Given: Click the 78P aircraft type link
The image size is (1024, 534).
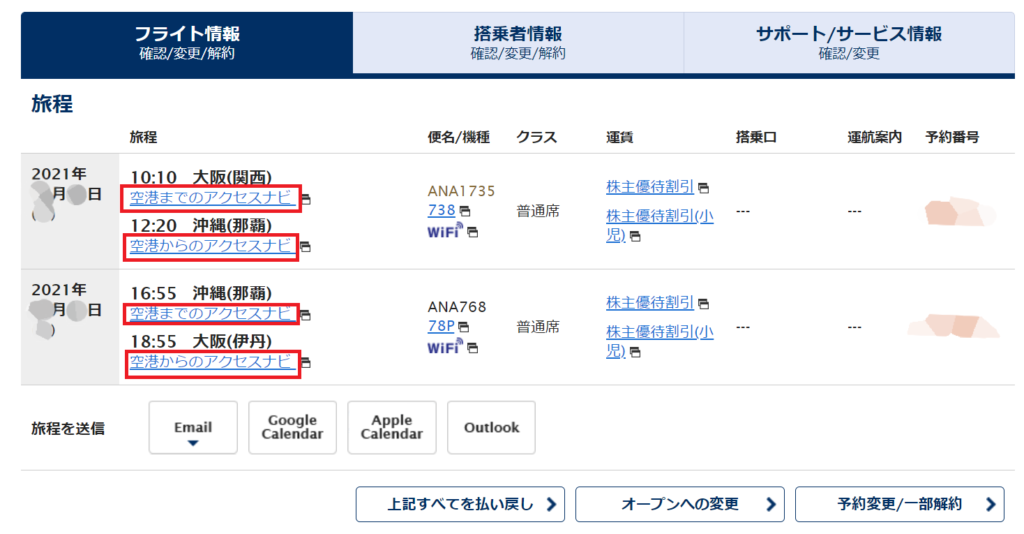Looking at the screenshot, I should (x=441, y=327).
